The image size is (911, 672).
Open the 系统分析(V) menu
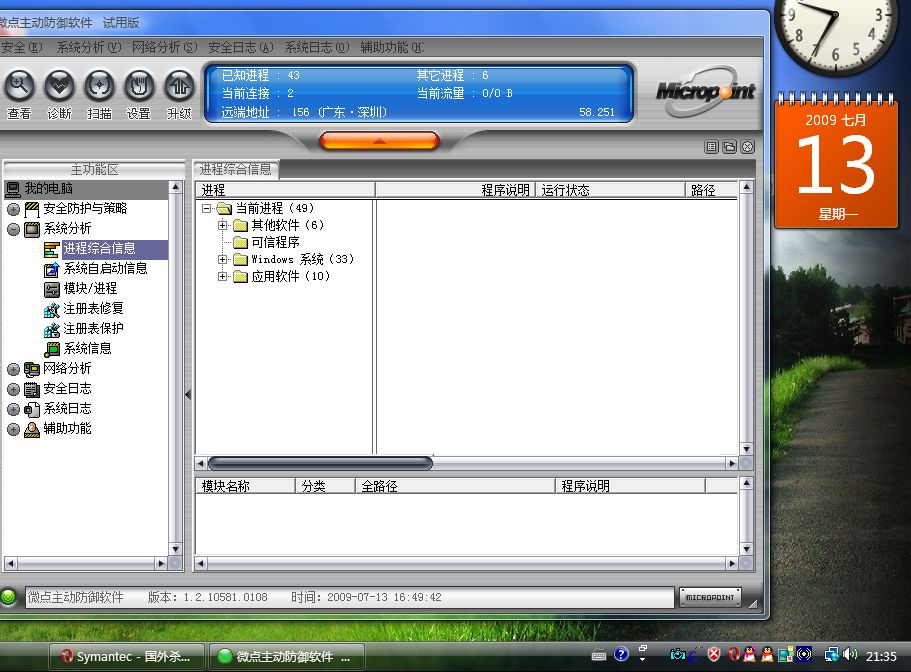(89, 47)
